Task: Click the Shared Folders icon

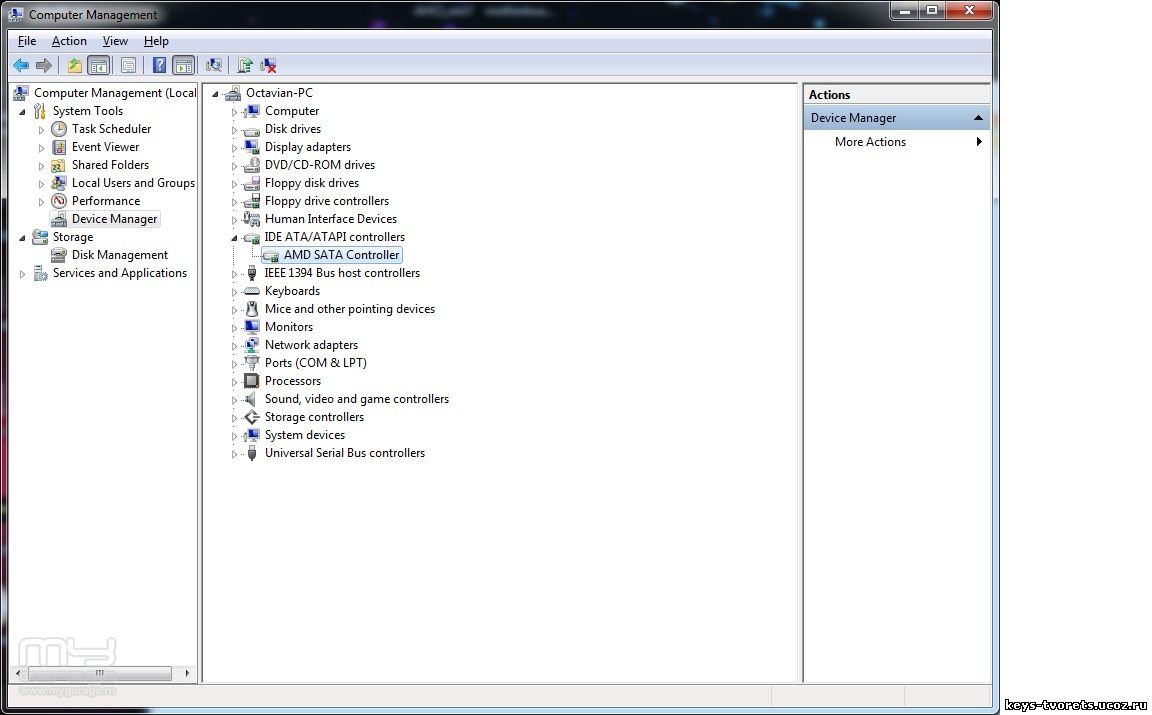Action: point(59,165)
